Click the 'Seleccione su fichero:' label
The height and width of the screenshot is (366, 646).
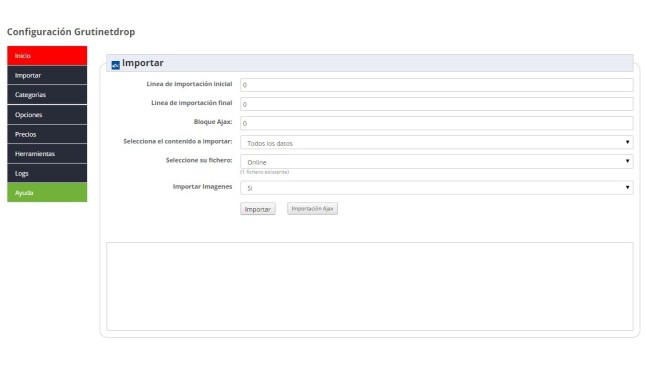coord(199,160)
